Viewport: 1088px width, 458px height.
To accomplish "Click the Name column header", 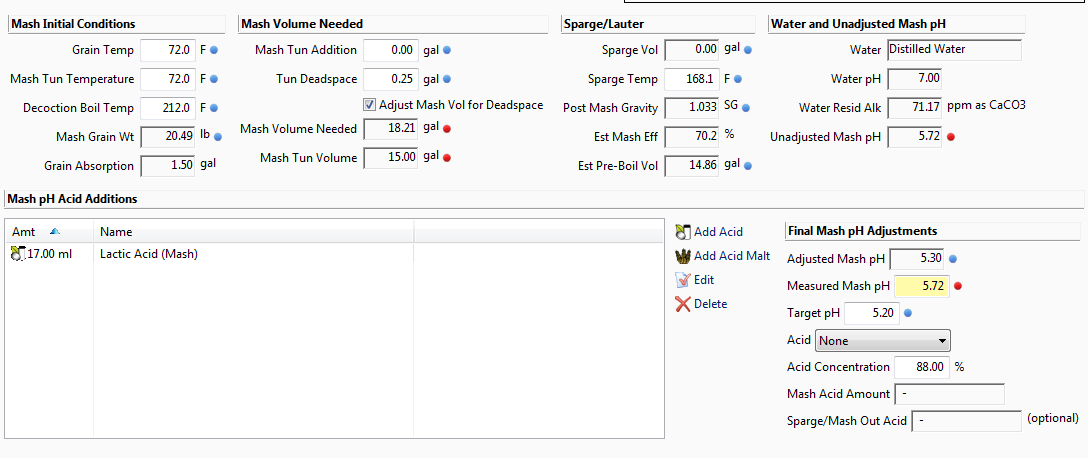I will (x=254, y=232).
